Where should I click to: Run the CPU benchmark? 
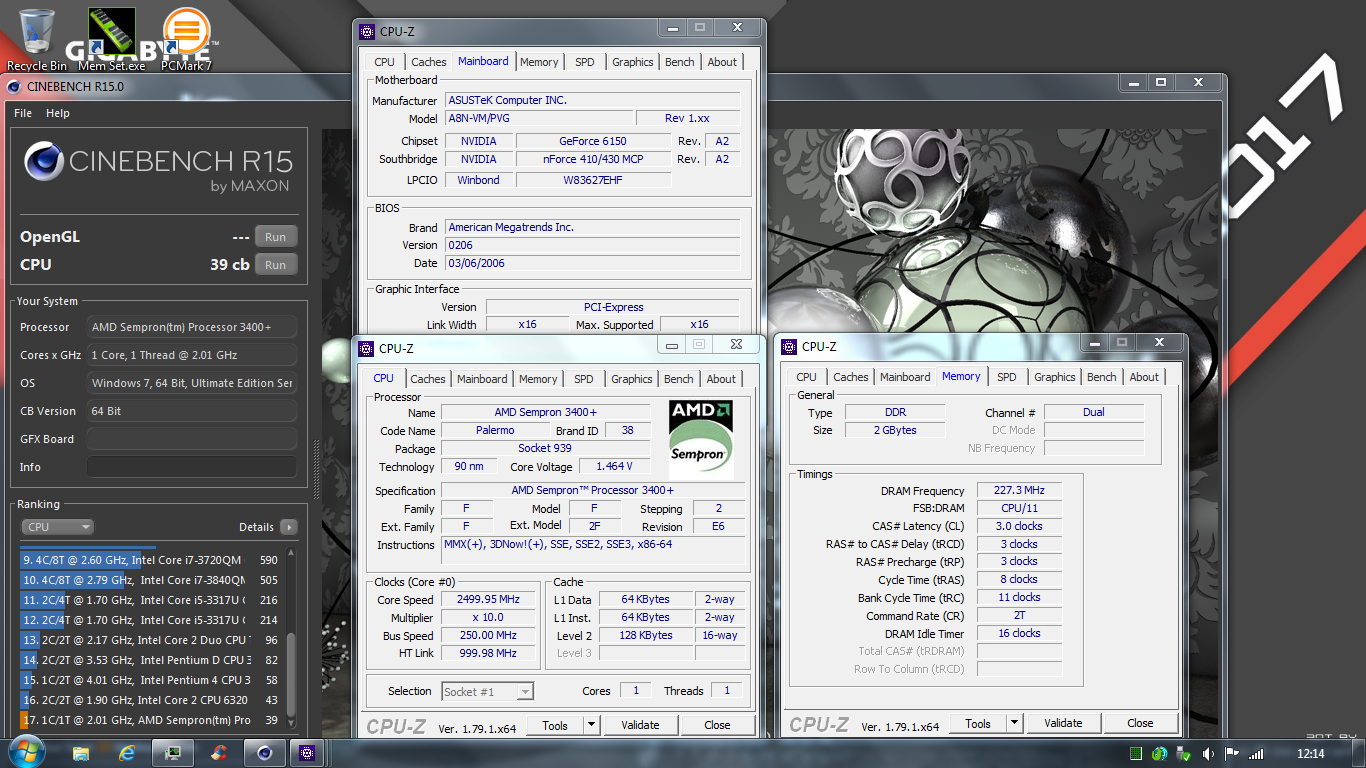tap(276, 265)
